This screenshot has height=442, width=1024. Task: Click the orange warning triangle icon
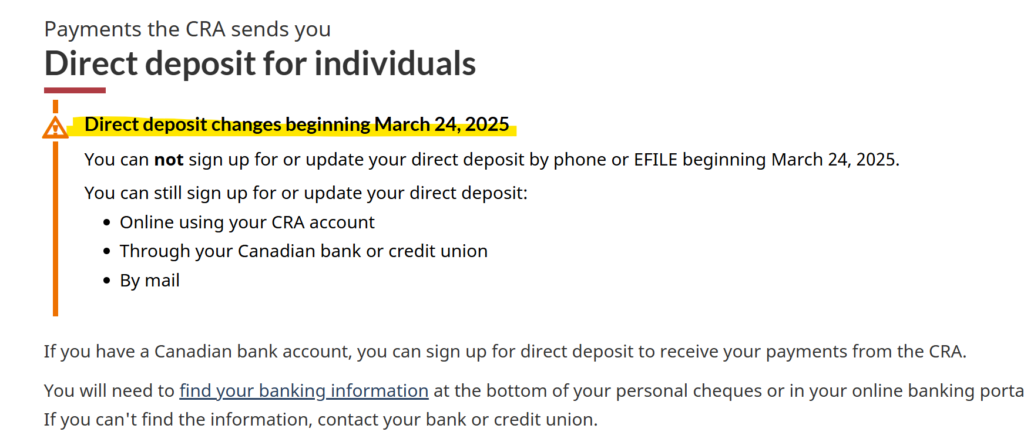[56, 127]
